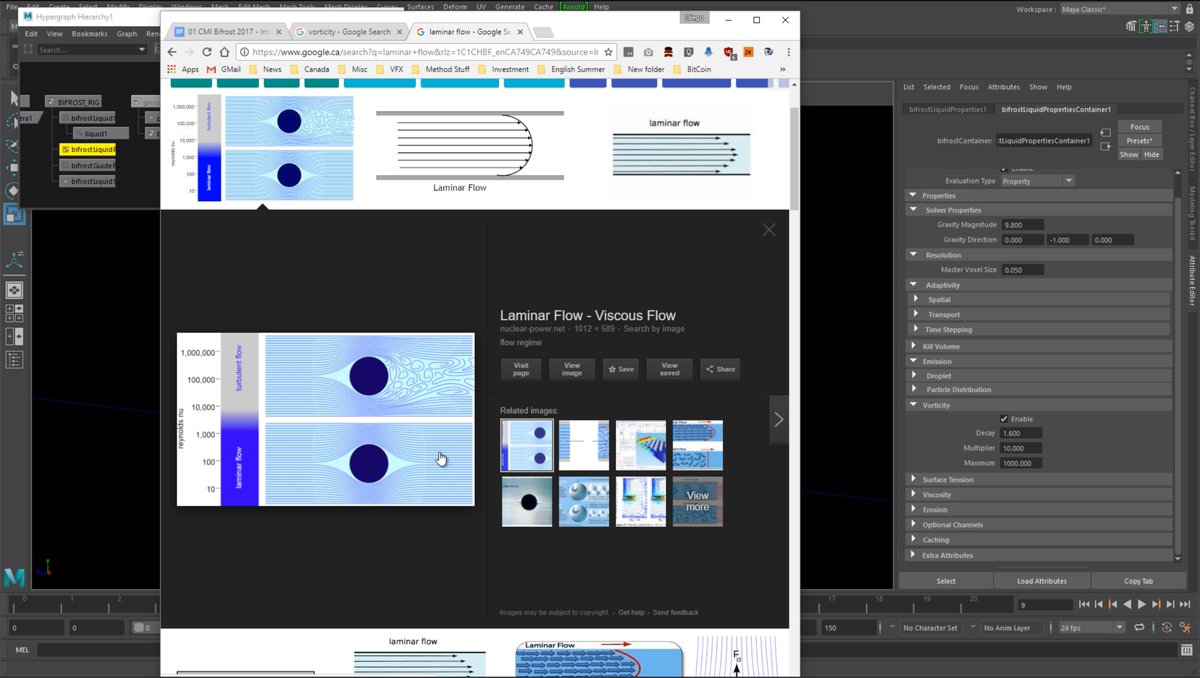The width and height of the screenshot is (1200, 678).
Task: Select BIFROST_RIG node in Hypergraph
Action: tap(73, 102)
